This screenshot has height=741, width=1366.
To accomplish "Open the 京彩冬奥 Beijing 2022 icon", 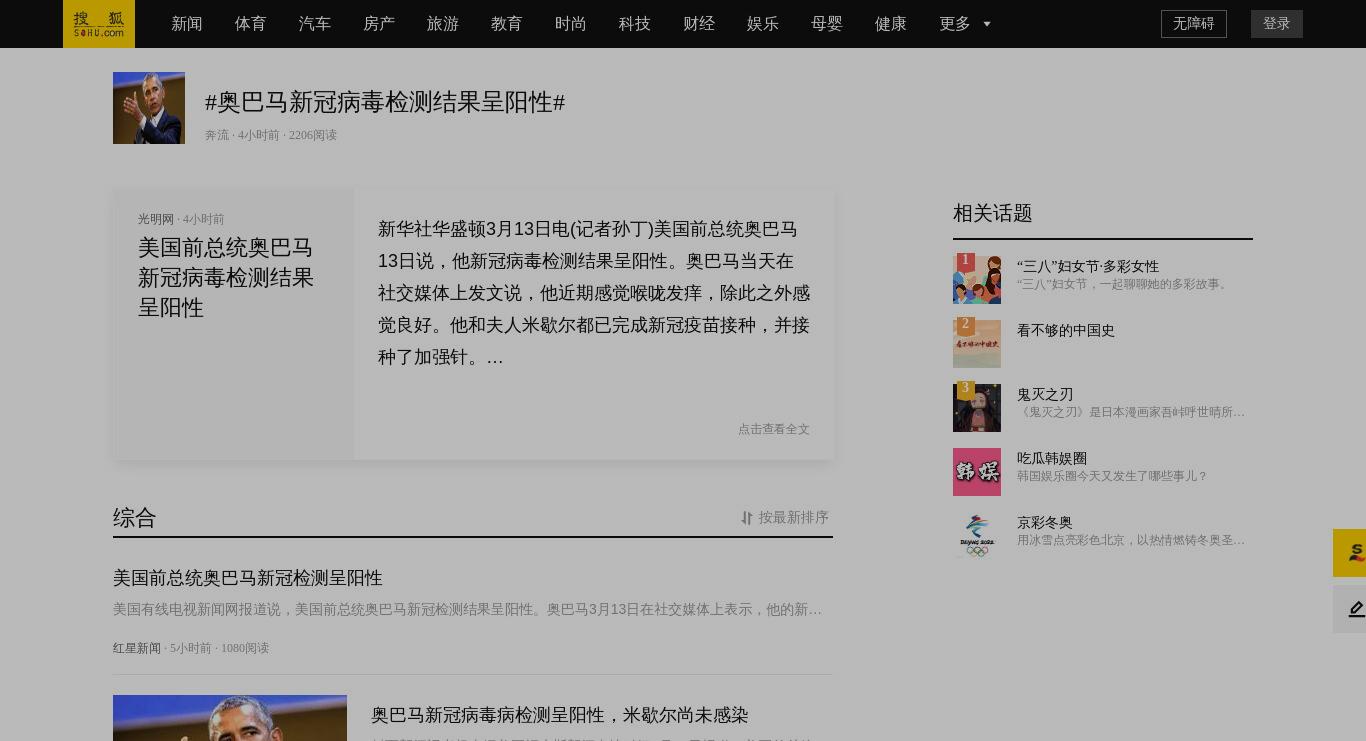I will (977, 536).
